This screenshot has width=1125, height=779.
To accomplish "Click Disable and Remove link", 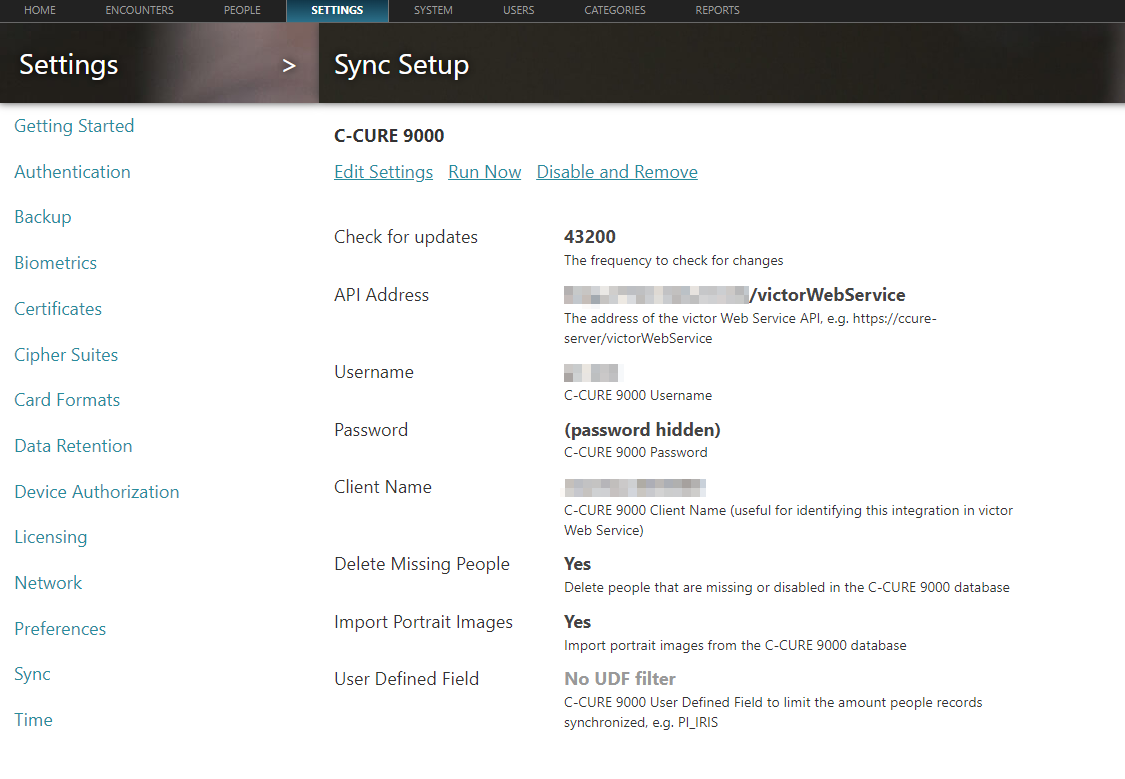I will pos(617,172).
